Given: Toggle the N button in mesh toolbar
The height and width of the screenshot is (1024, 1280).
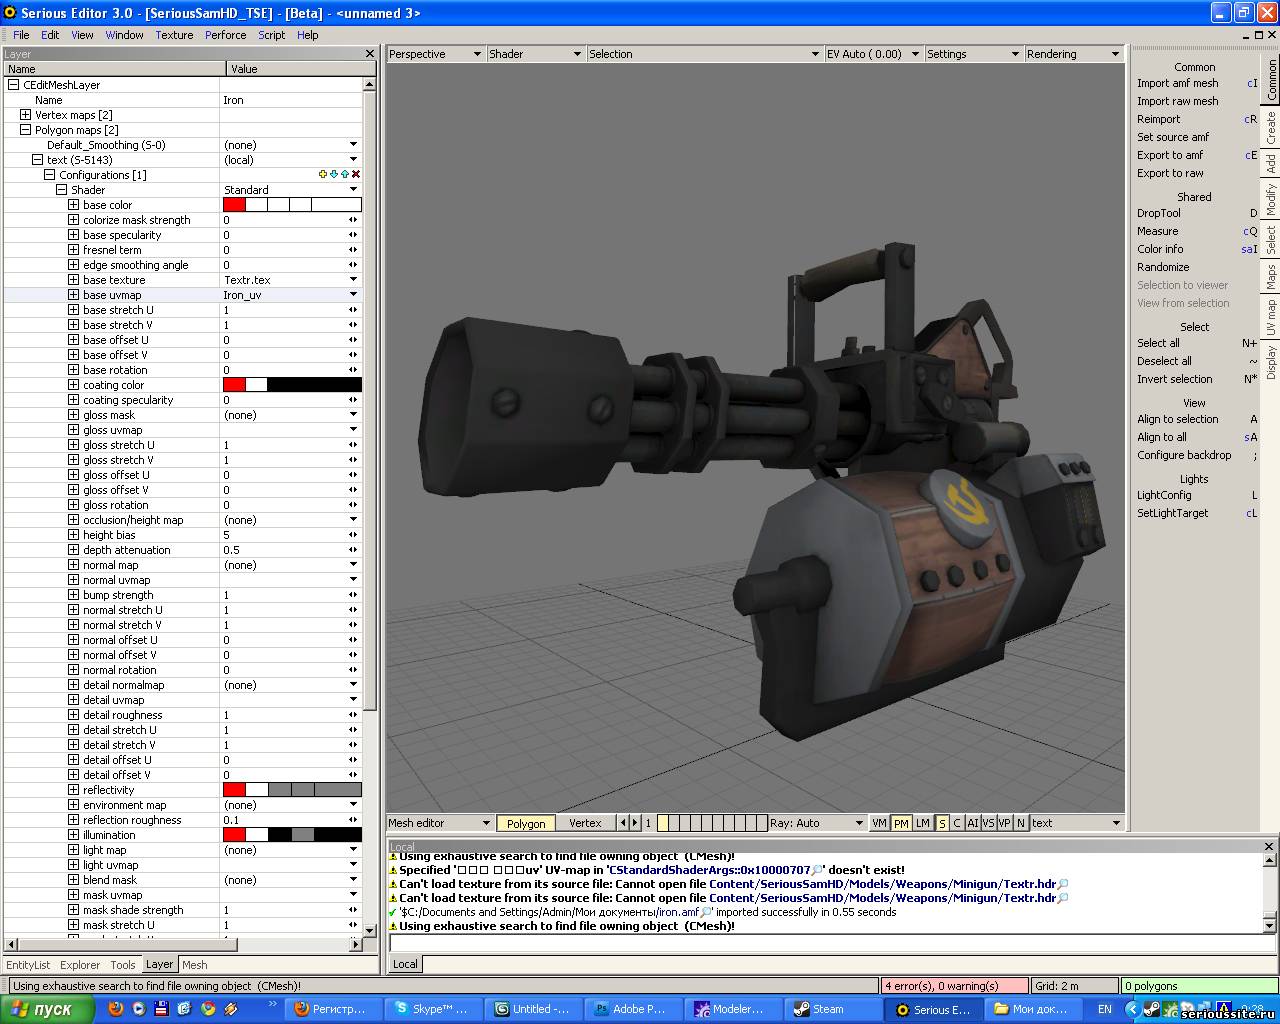Looking at the screenshot, I should point(1021,823).
